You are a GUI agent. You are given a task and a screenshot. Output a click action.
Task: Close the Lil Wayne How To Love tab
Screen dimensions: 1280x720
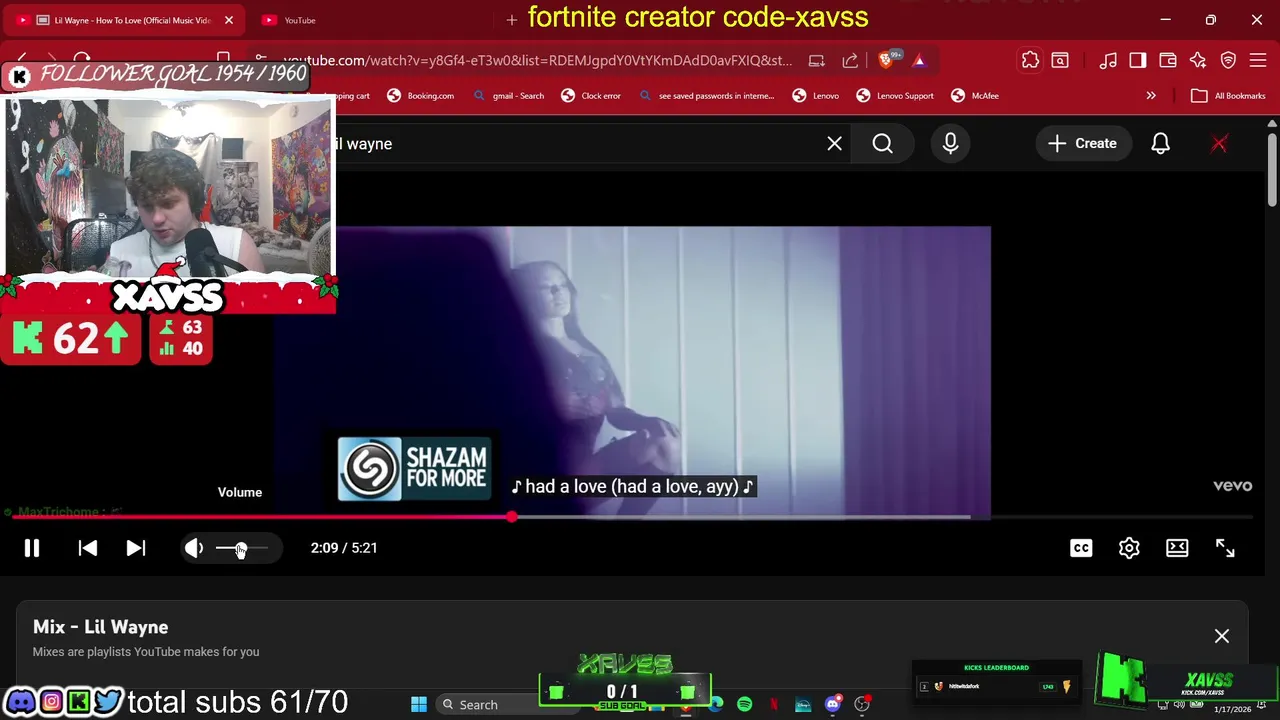(228, 20)
